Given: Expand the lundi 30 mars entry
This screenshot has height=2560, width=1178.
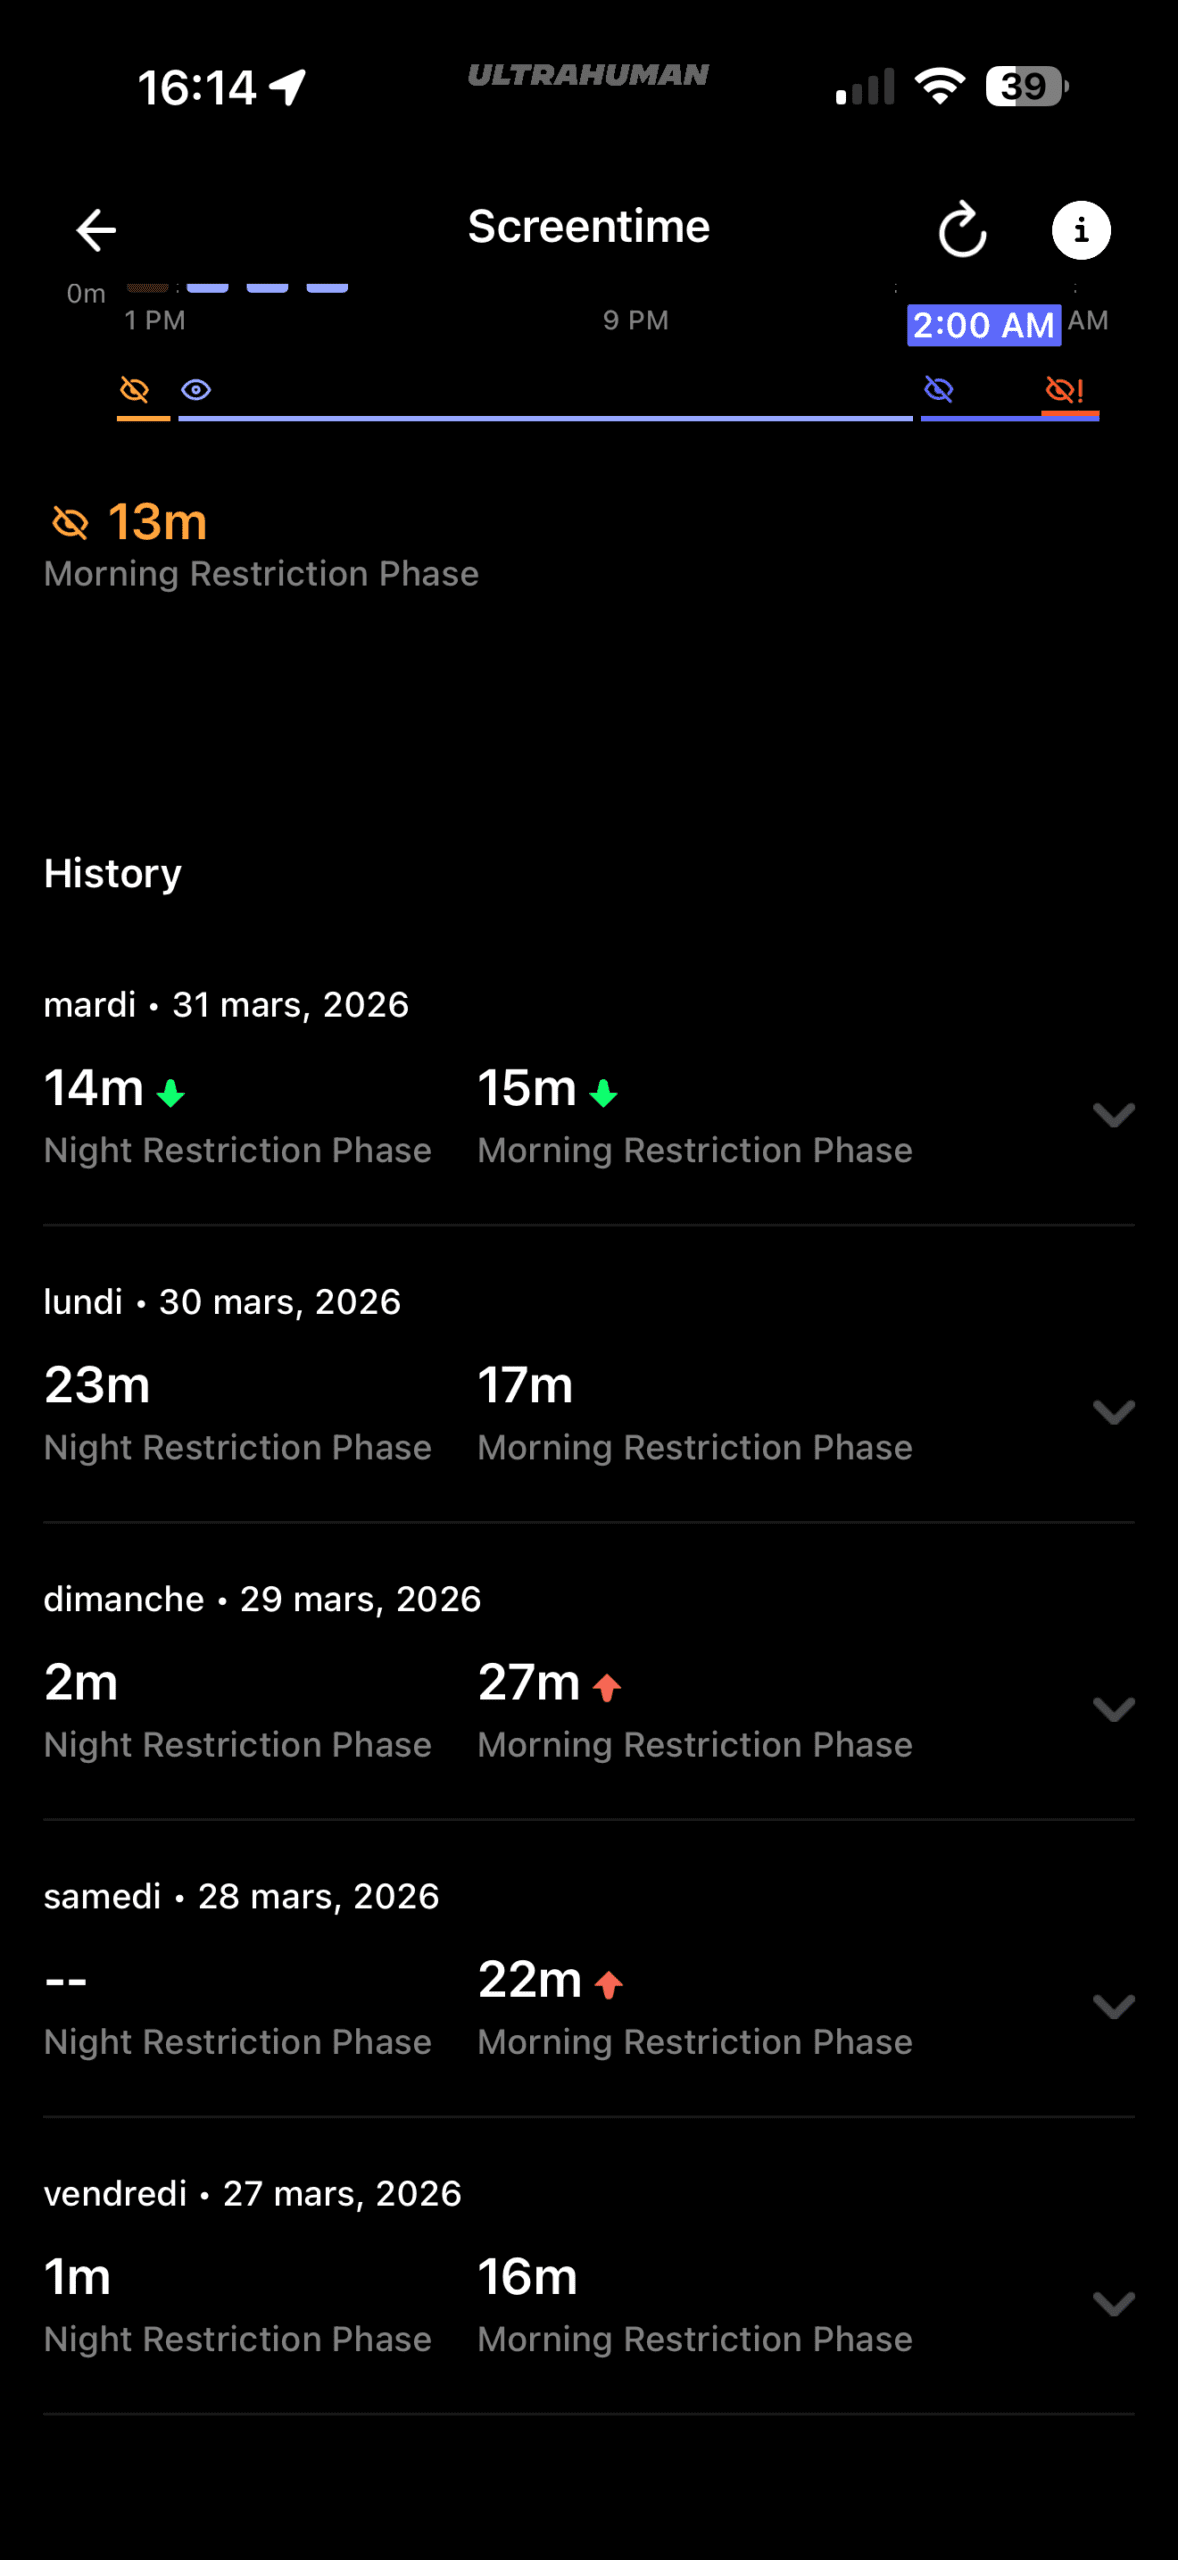Looking at the screenshot, I should (x=1113, y=1412).
